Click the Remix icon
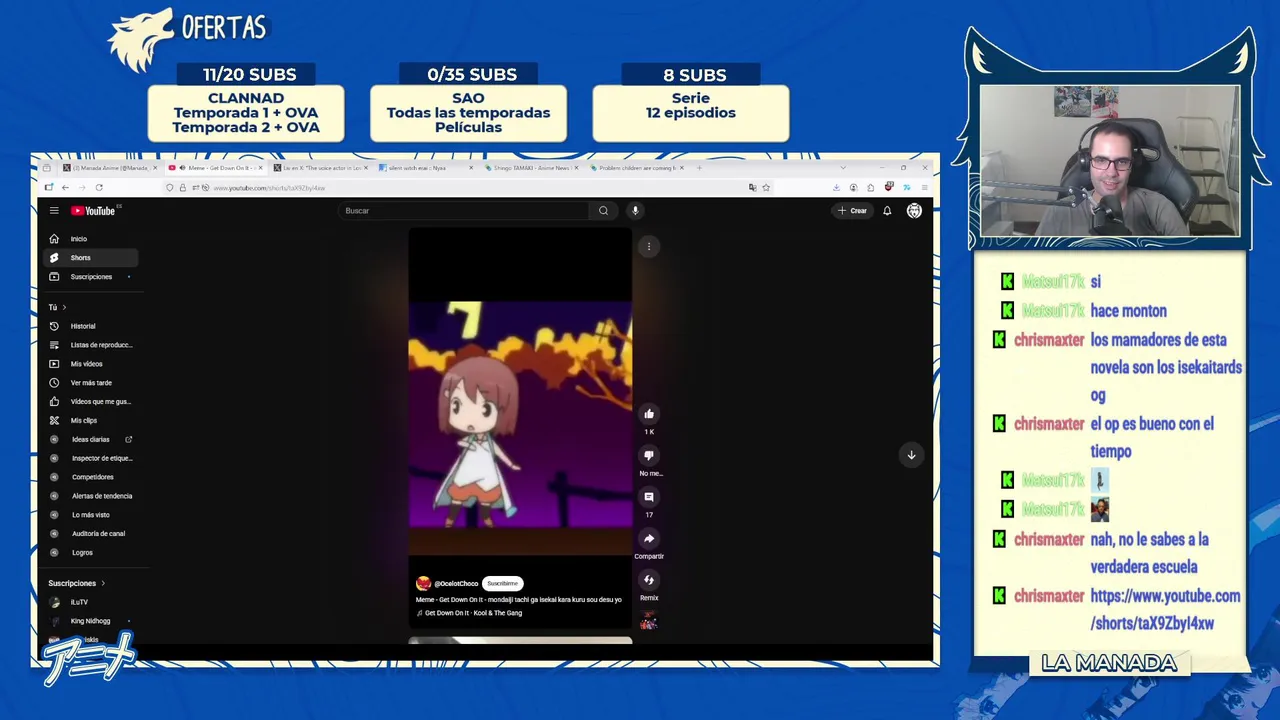The image size is (1280, 720). (x=649, y=580)
